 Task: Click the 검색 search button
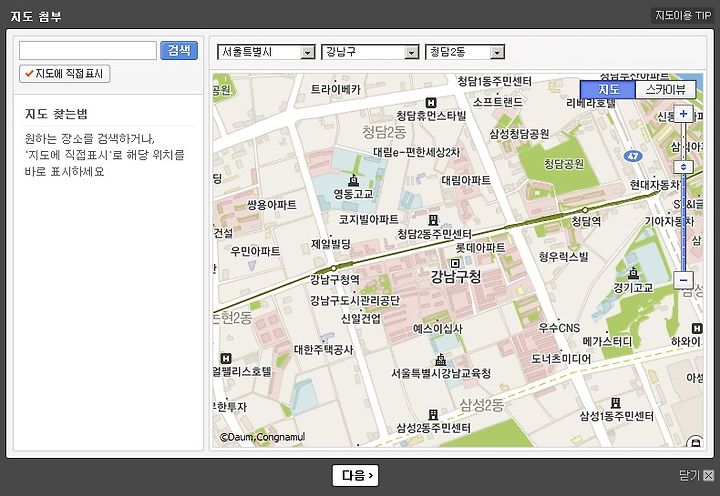(179, 50)
